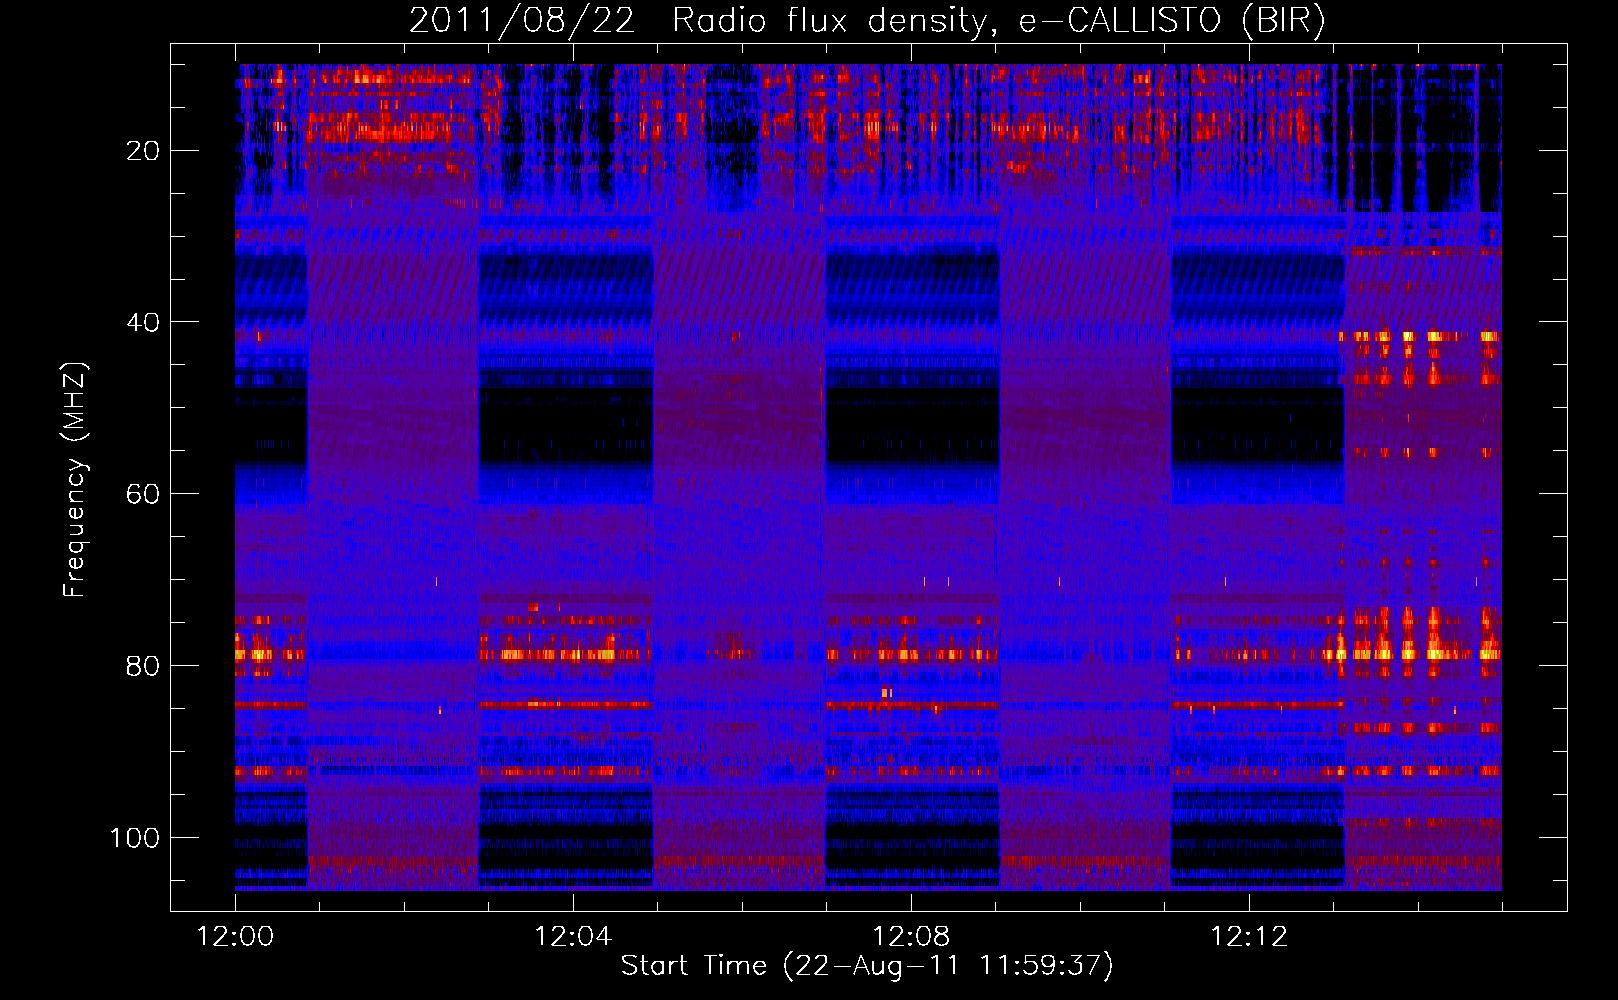1618x1000 pixels.
Task: Click the '12:04' time tick label
Action: [573, 937]
